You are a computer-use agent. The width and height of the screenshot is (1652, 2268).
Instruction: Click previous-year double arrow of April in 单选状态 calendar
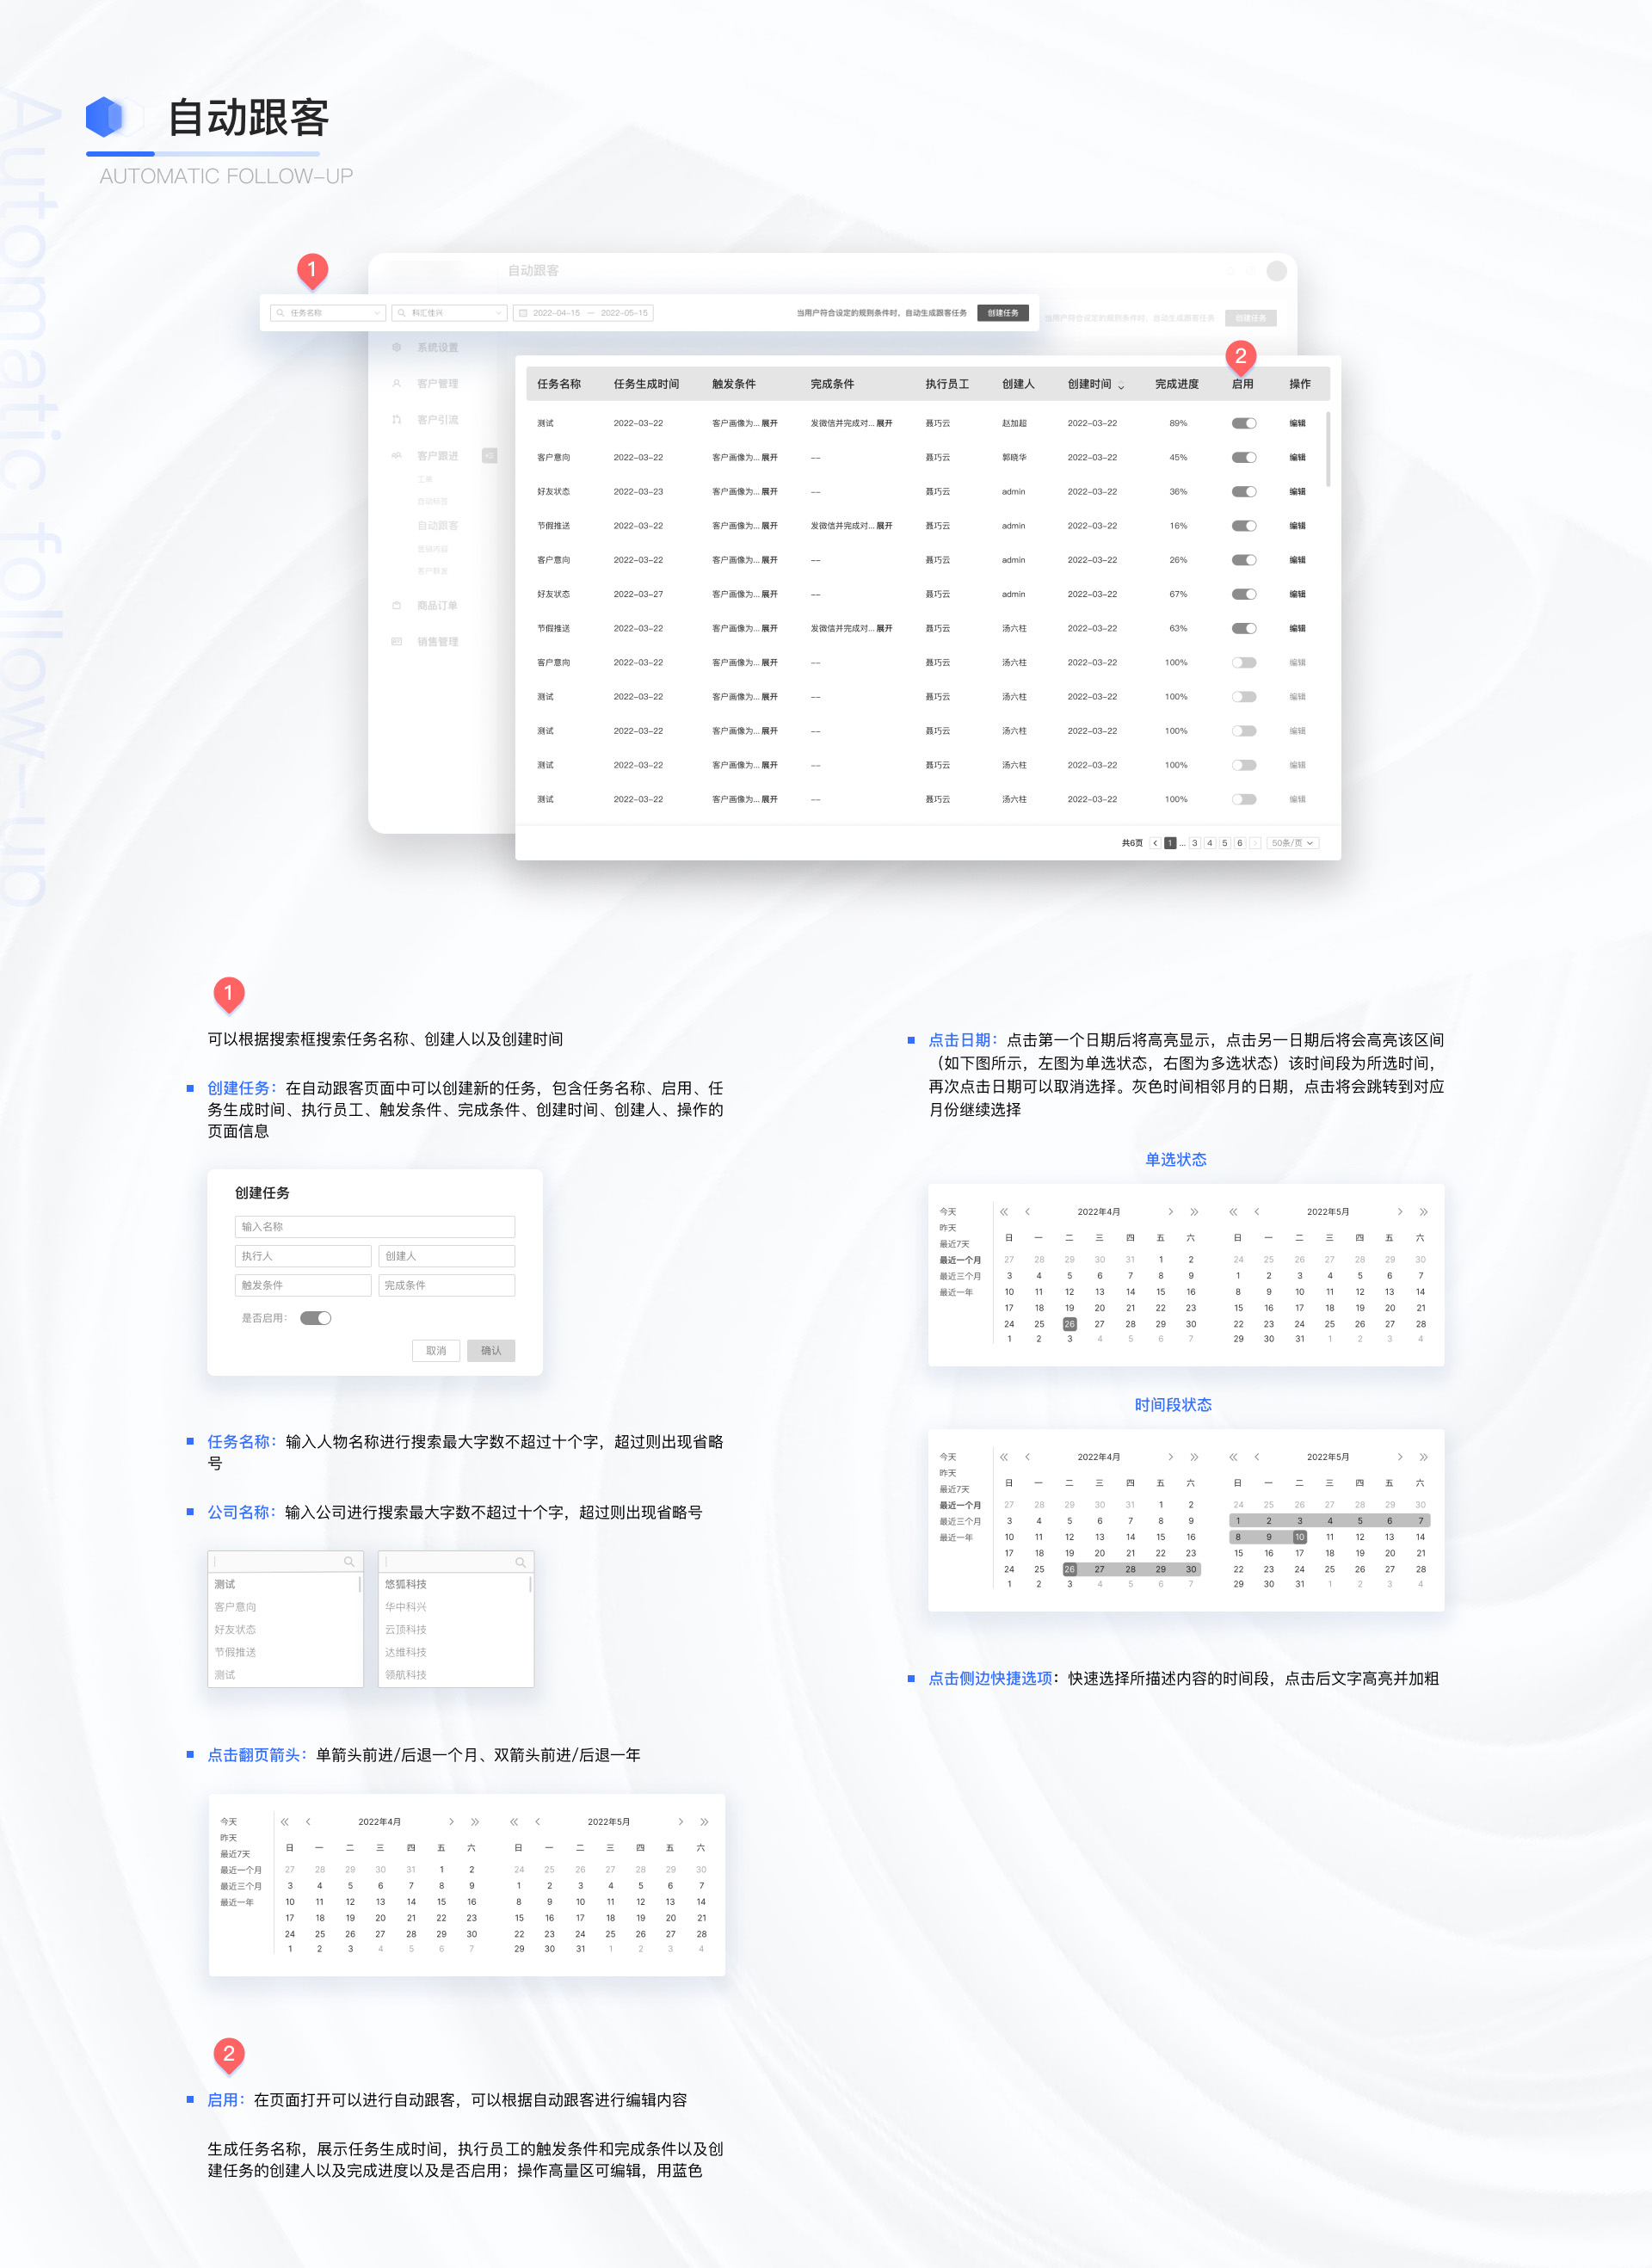[x=1004, y=1211]
